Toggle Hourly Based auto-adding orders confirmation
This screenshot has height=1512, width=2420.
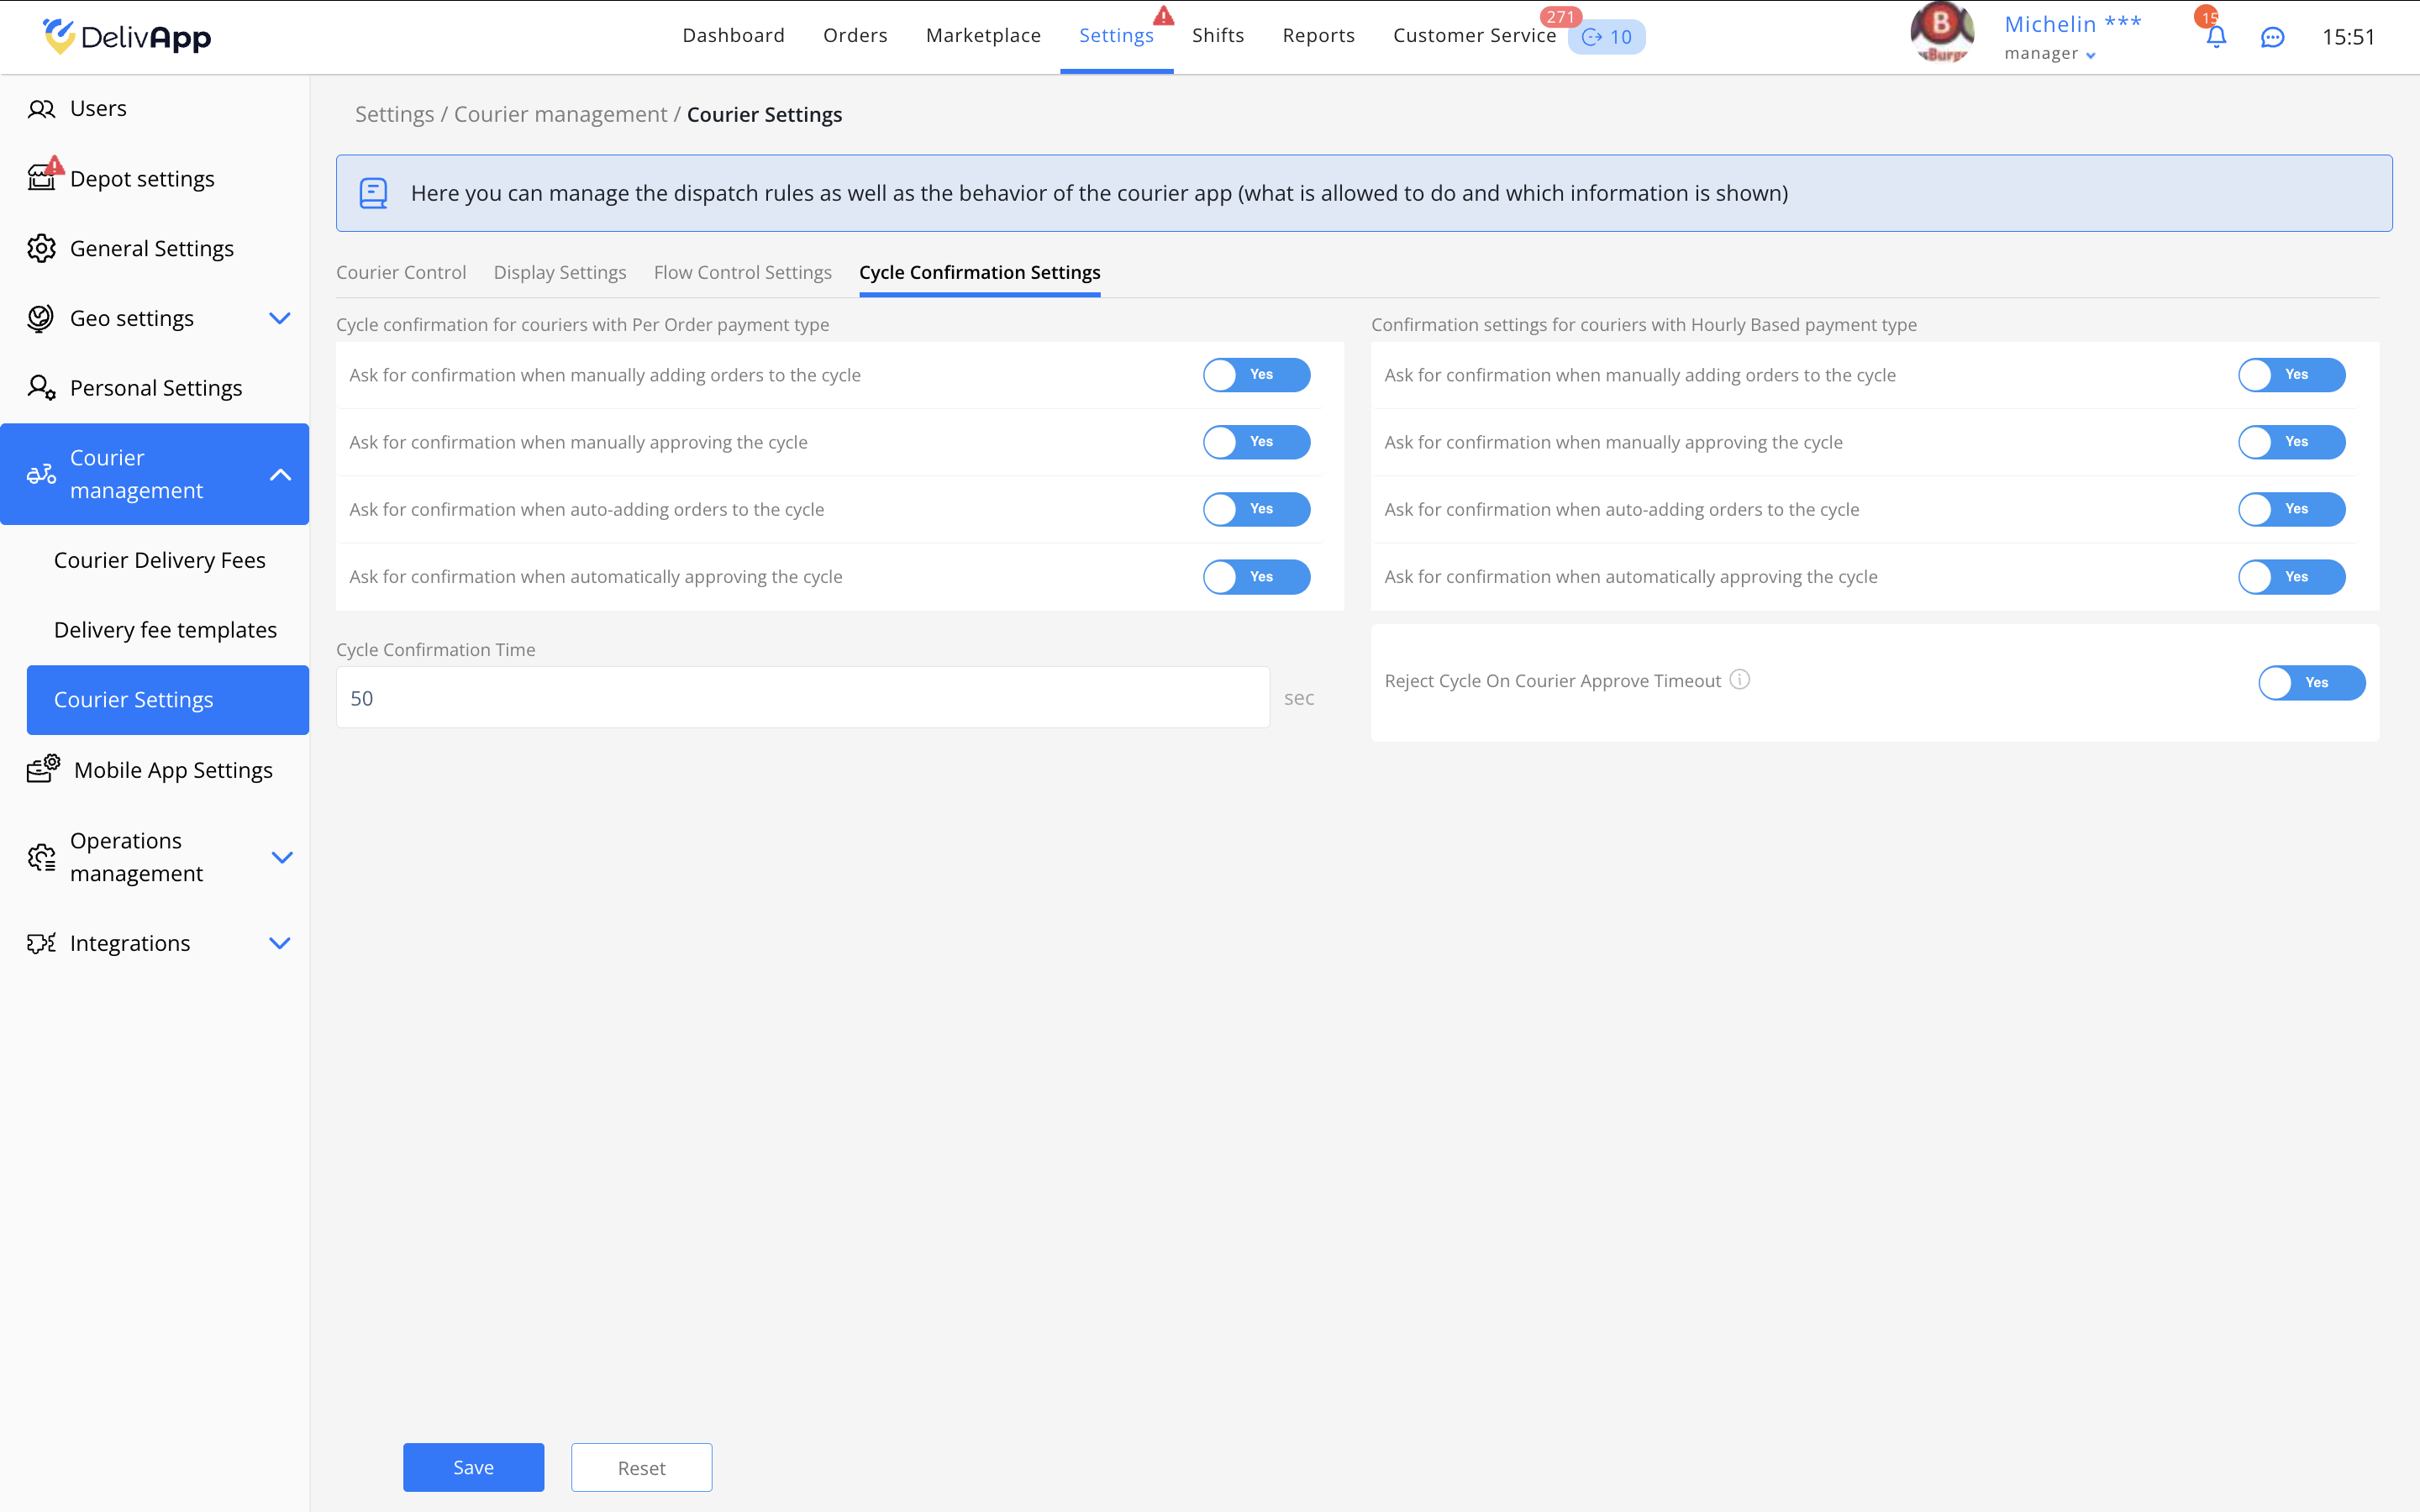click(2291, 509)
